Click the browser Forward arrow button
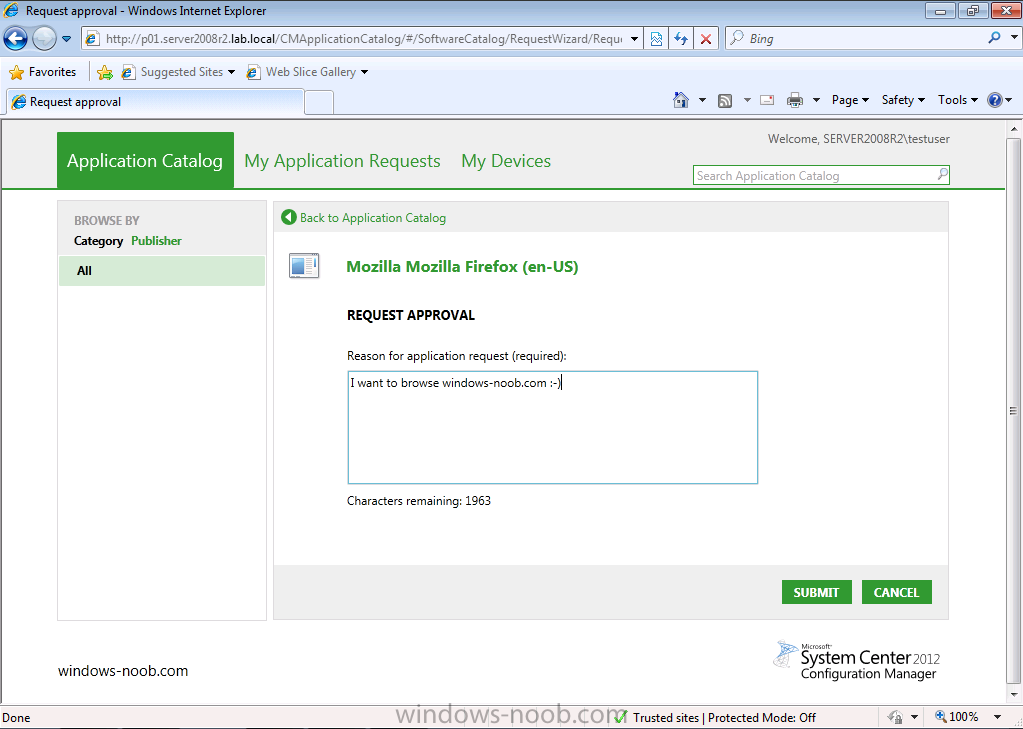 44,39
